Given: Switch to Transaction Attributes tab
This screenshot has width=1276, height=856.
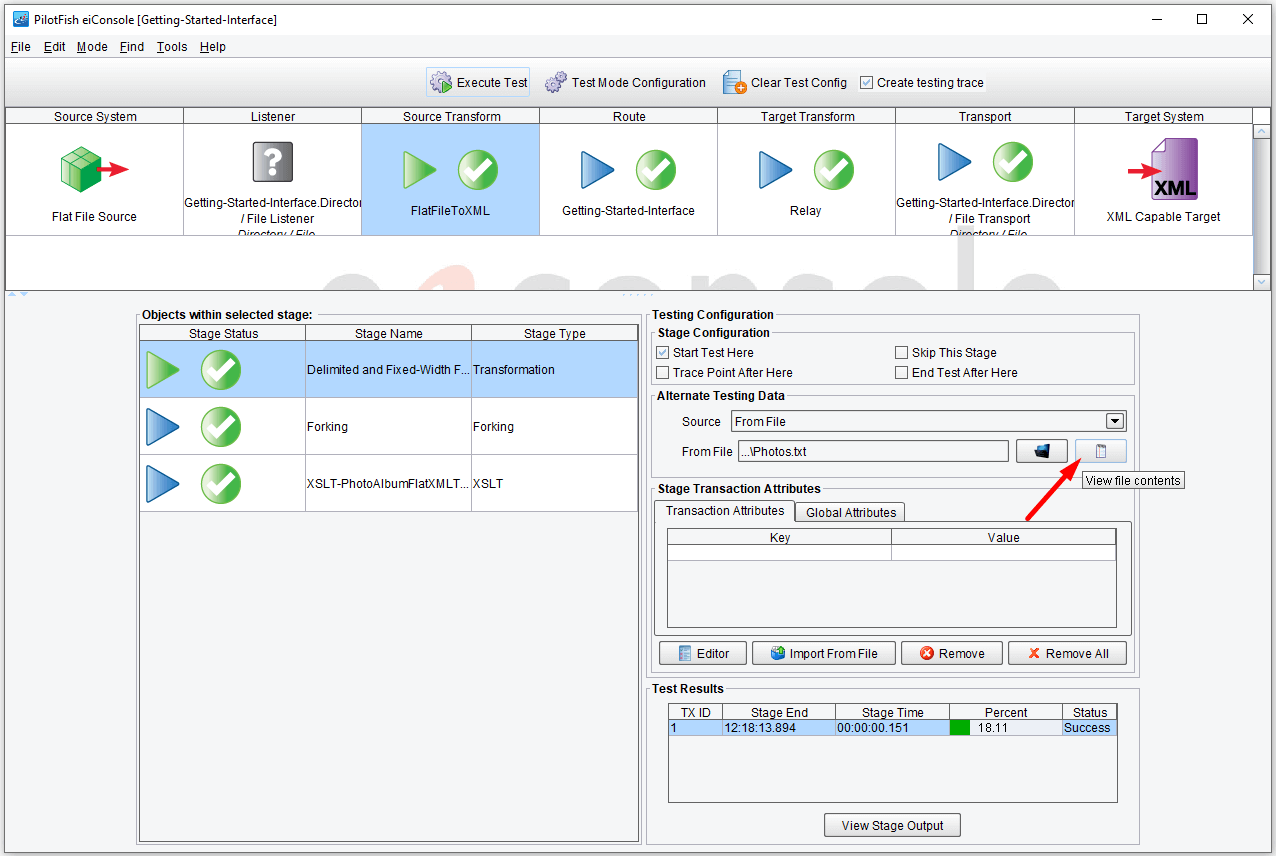Looking at the screenshot, I should point(725,511).
